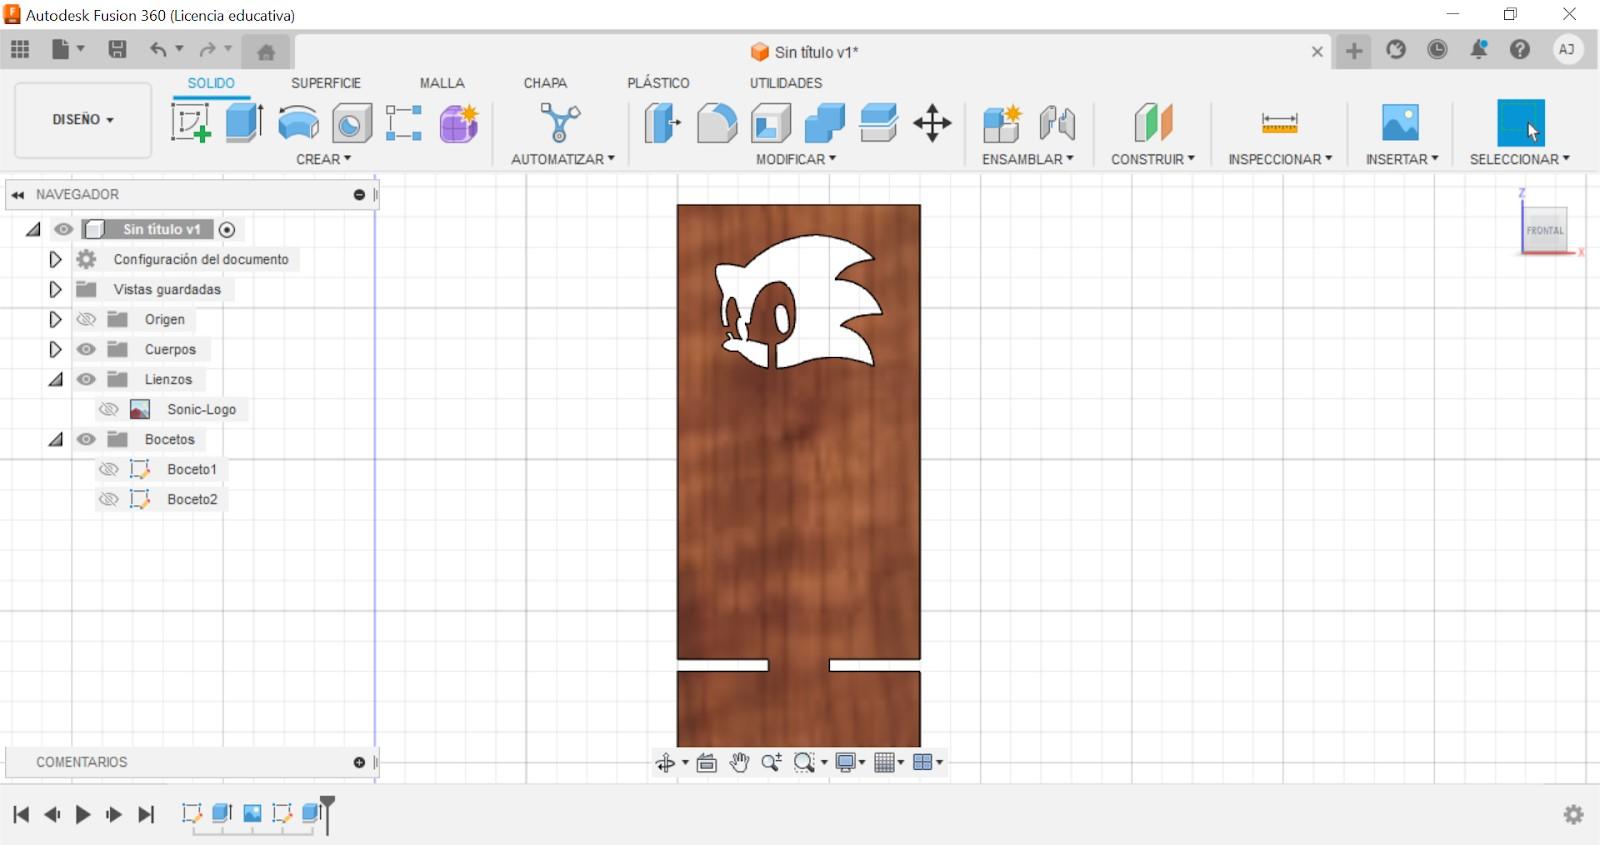Switch to the MALLA tab
This screenshot has width=1600, height=845.
442,83
